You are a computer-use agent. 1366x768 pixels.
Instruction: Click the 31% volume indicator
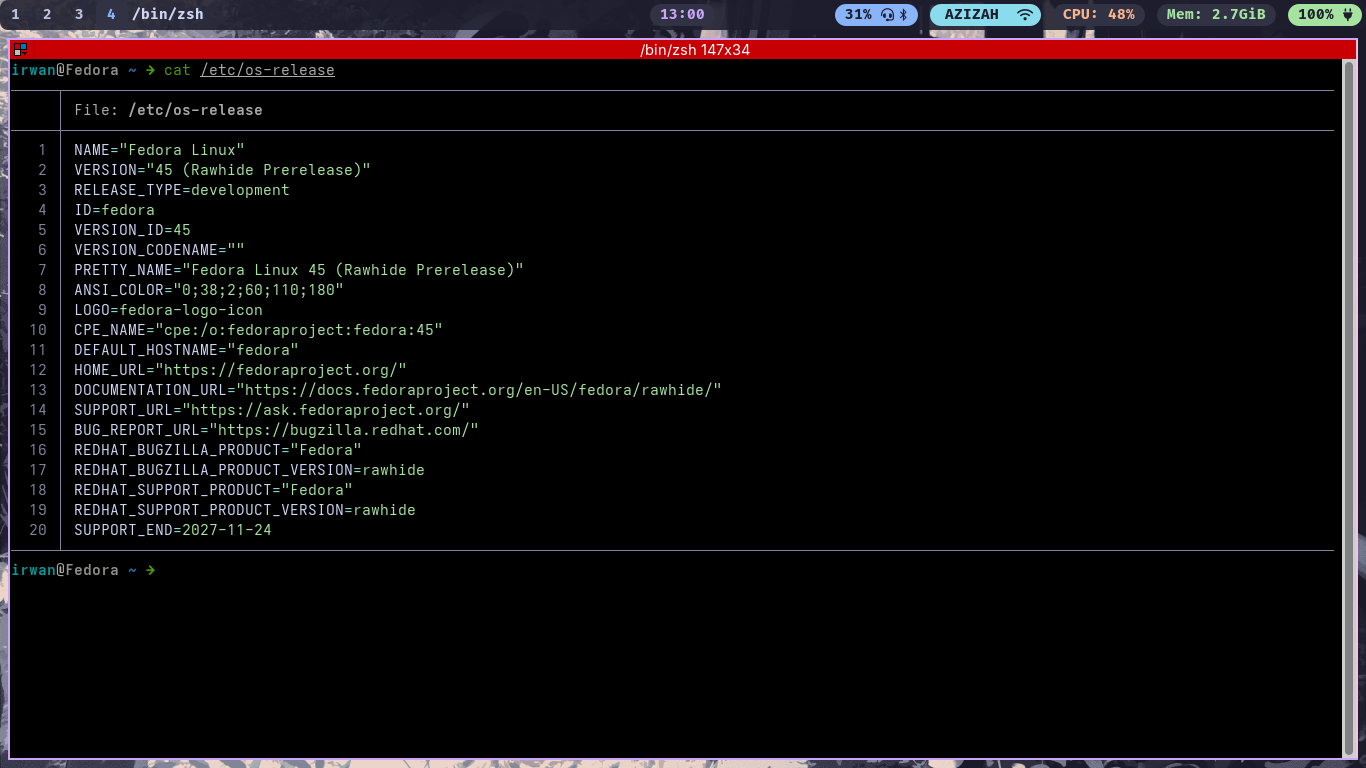(858, 15)
